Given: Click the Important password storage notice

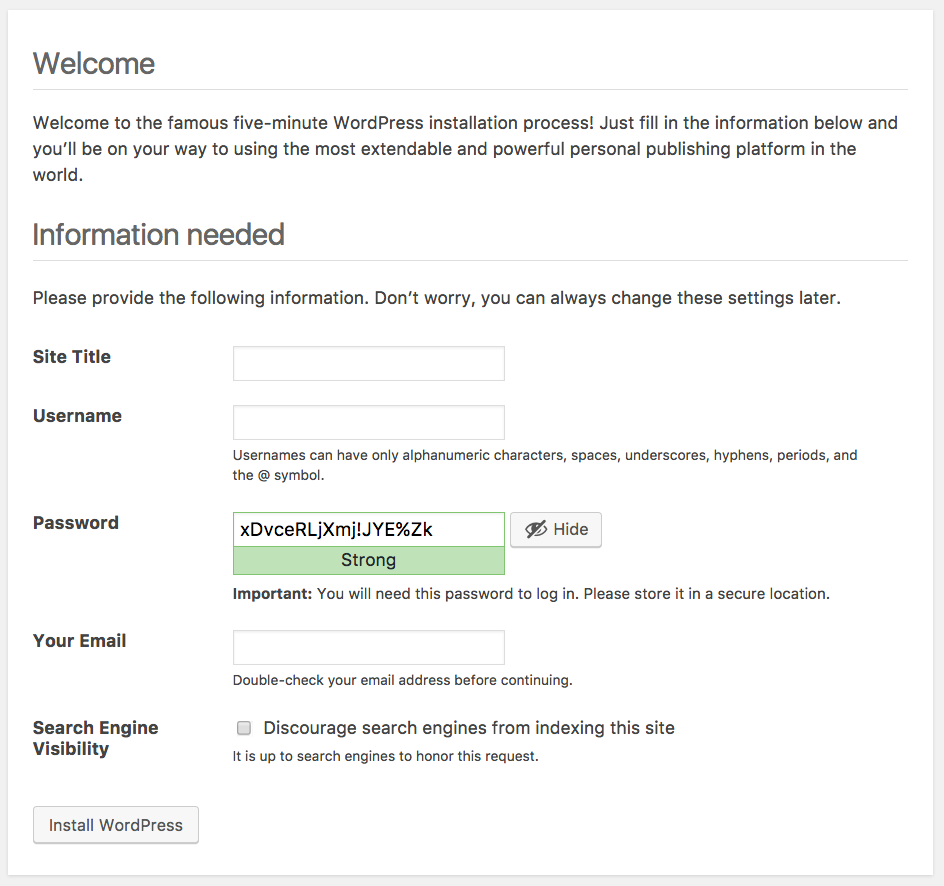Looking at the screenshot, I should point(531,594).
